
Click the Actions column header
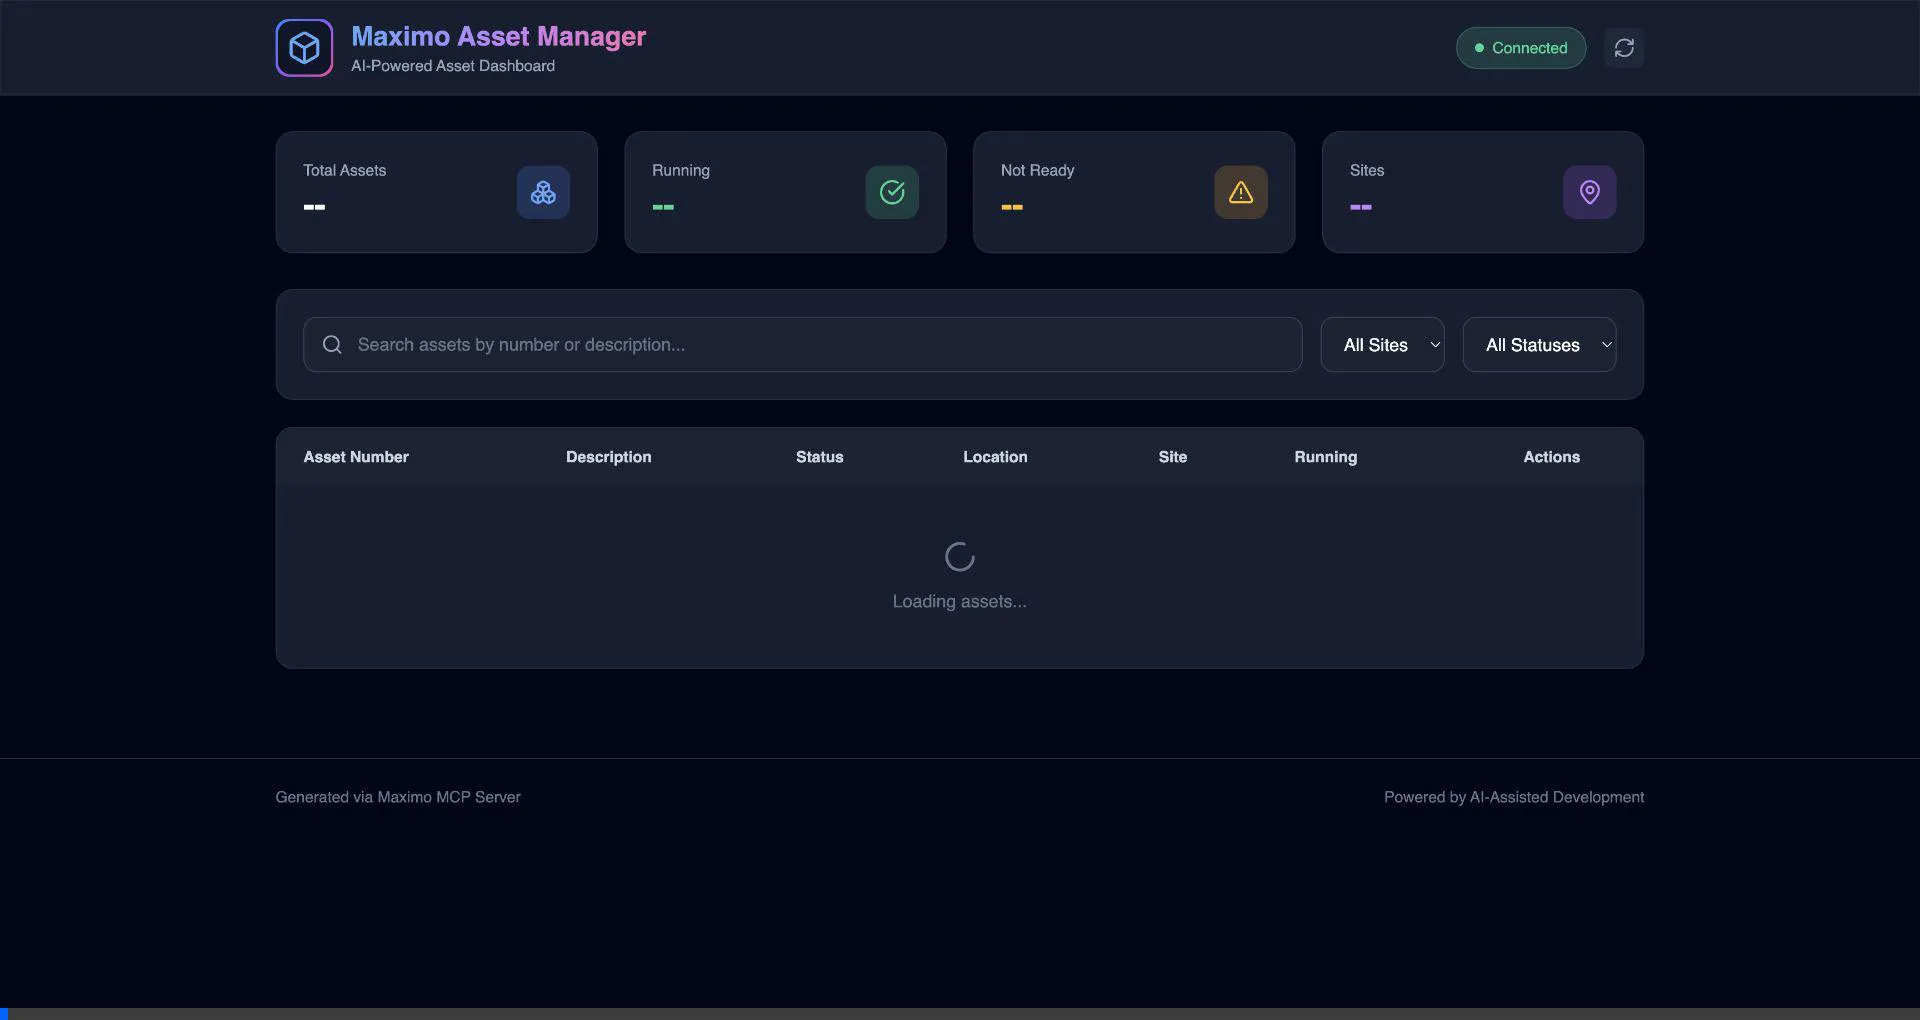click(x=1552, y=457)
